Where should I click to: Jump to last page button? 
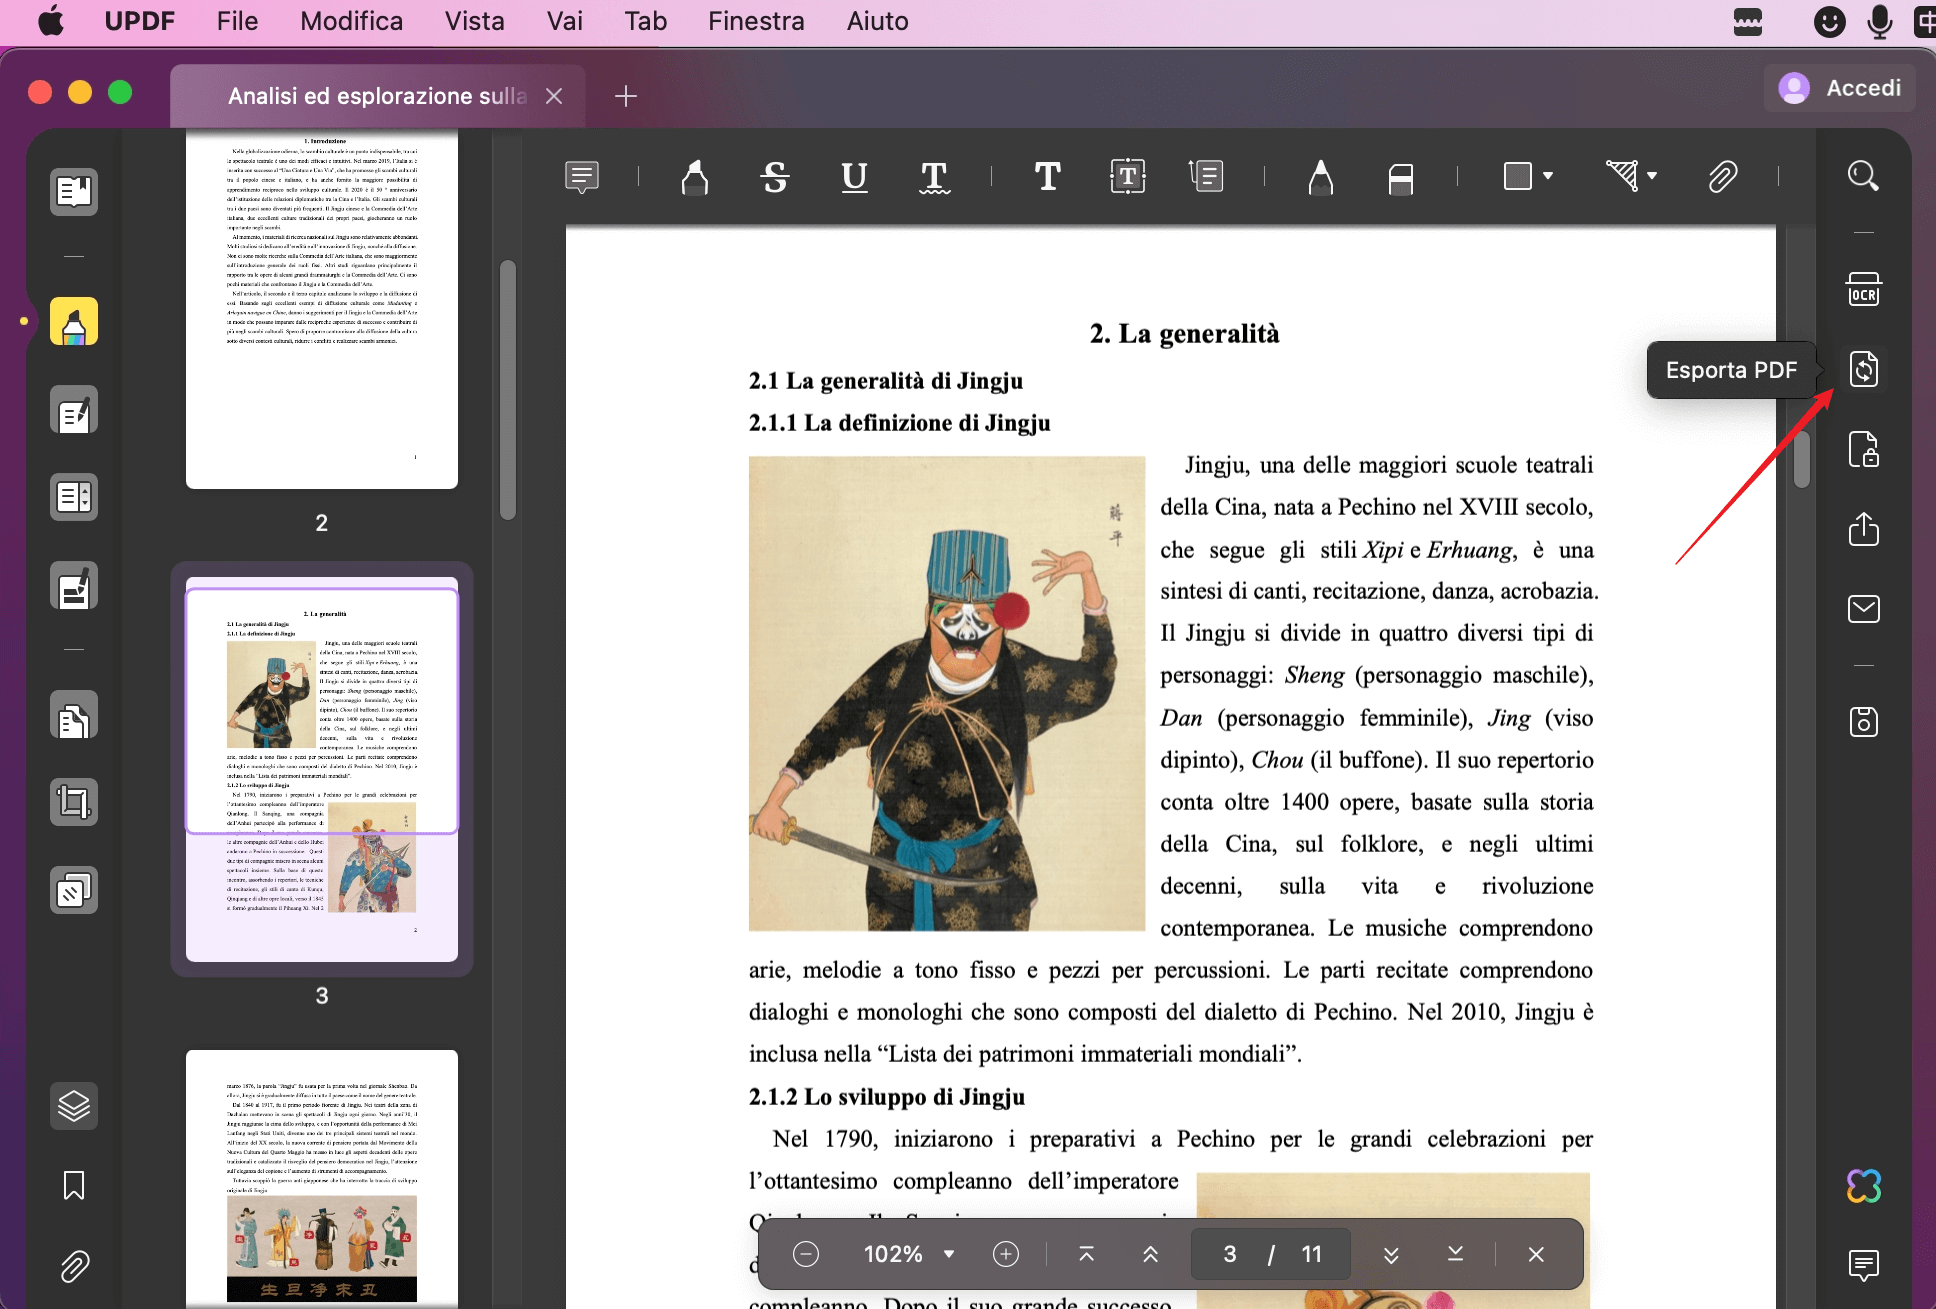click(1455, 1254)
